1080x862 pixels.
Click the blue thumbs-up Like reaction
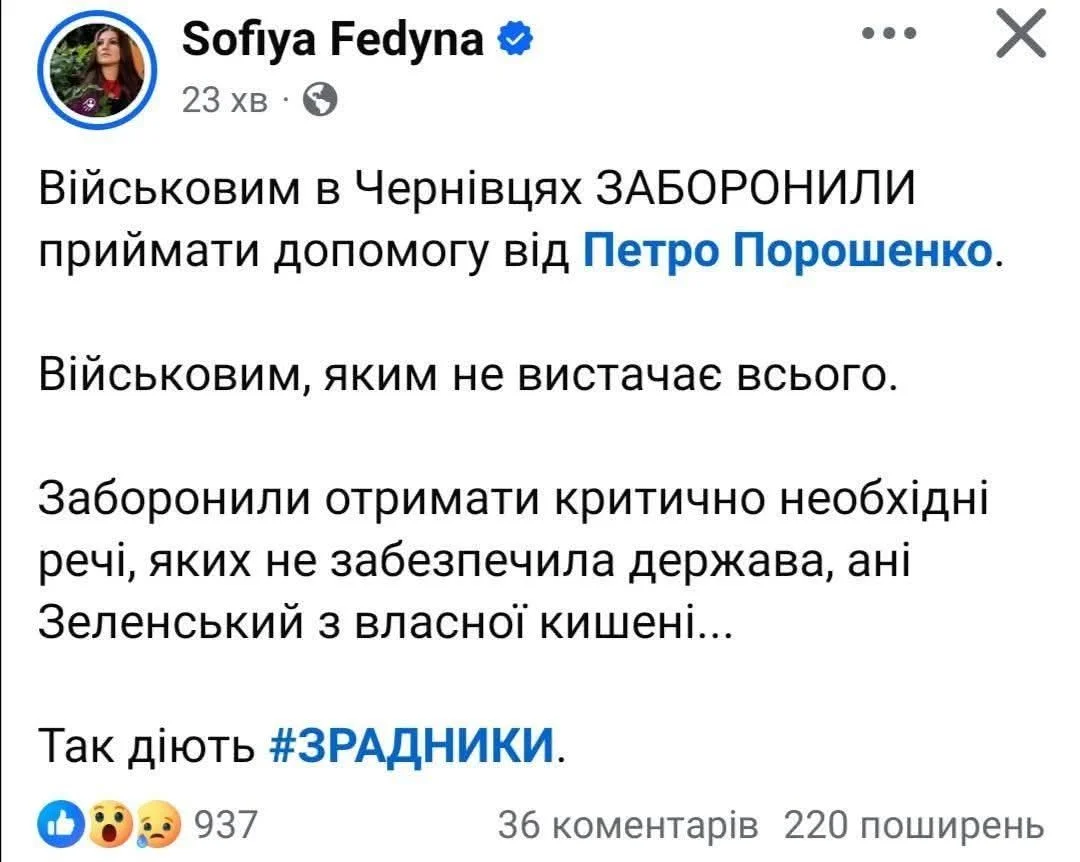[62, 824]
